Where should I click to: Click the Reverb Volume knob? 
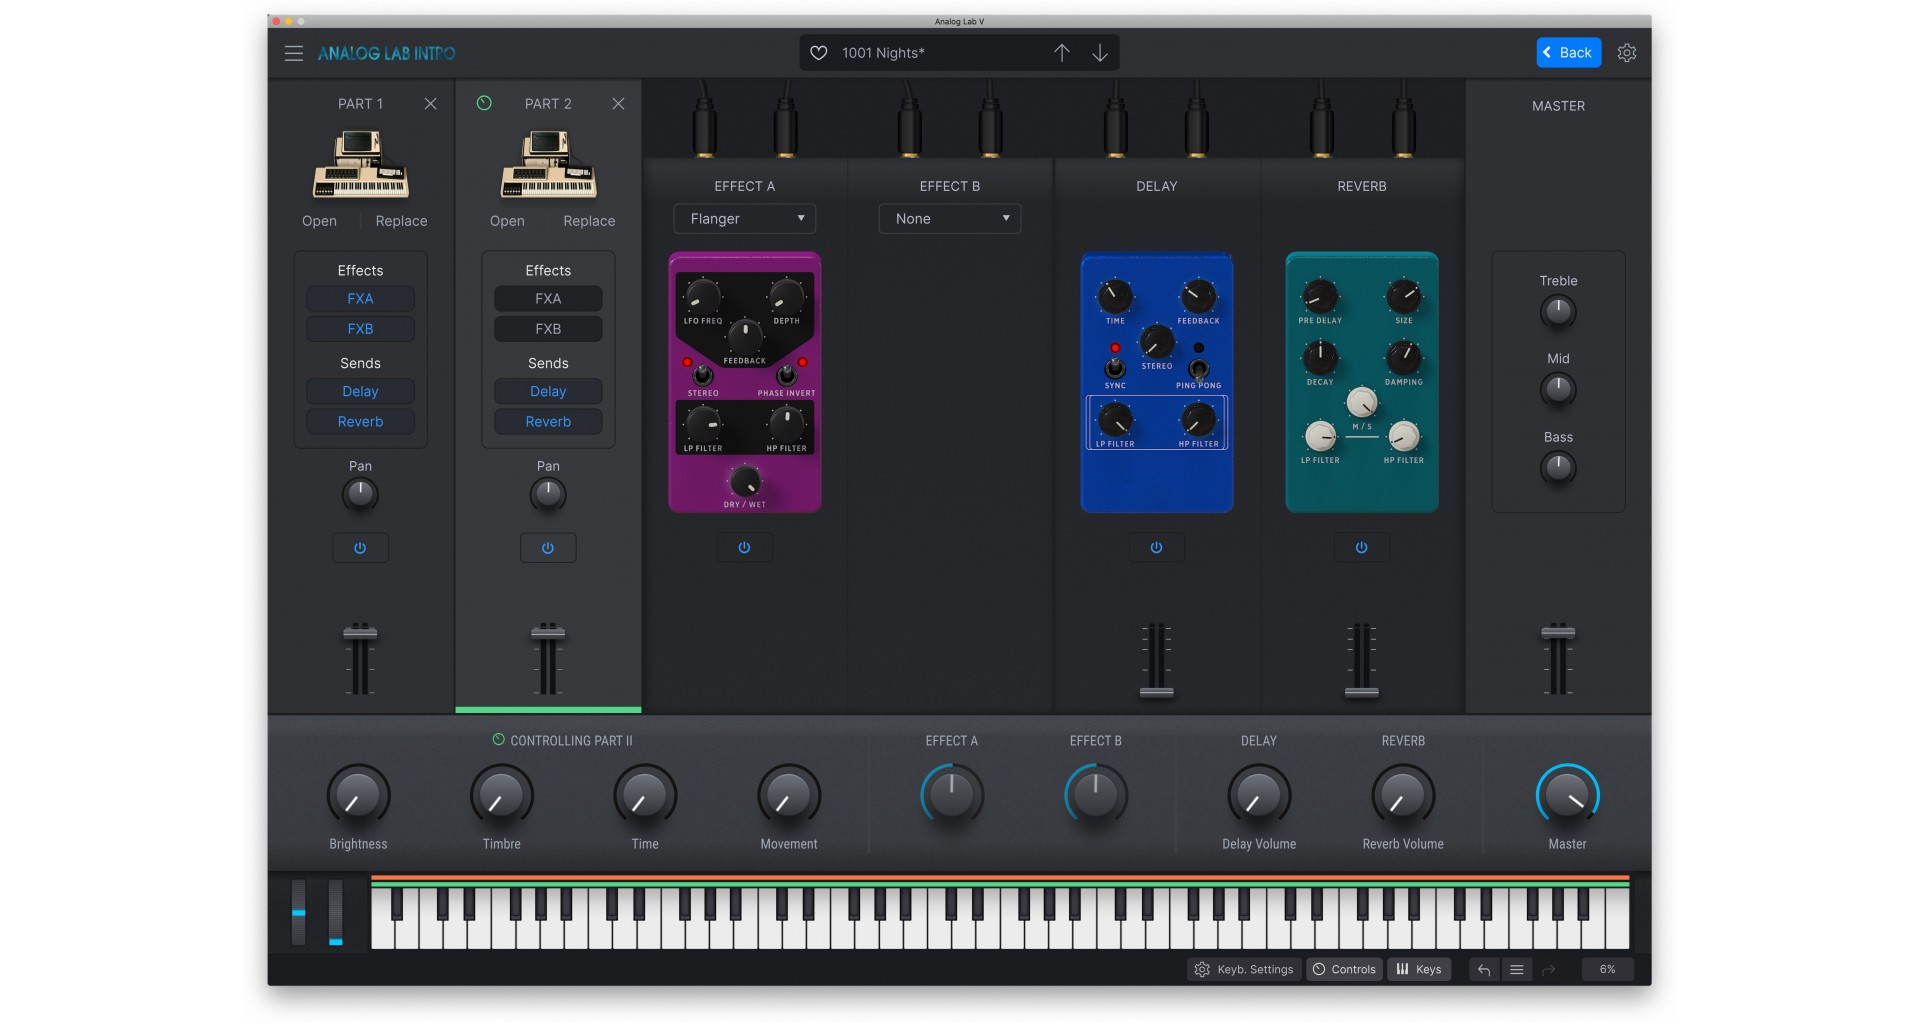pyautogui.click(x=1403, y=797)
